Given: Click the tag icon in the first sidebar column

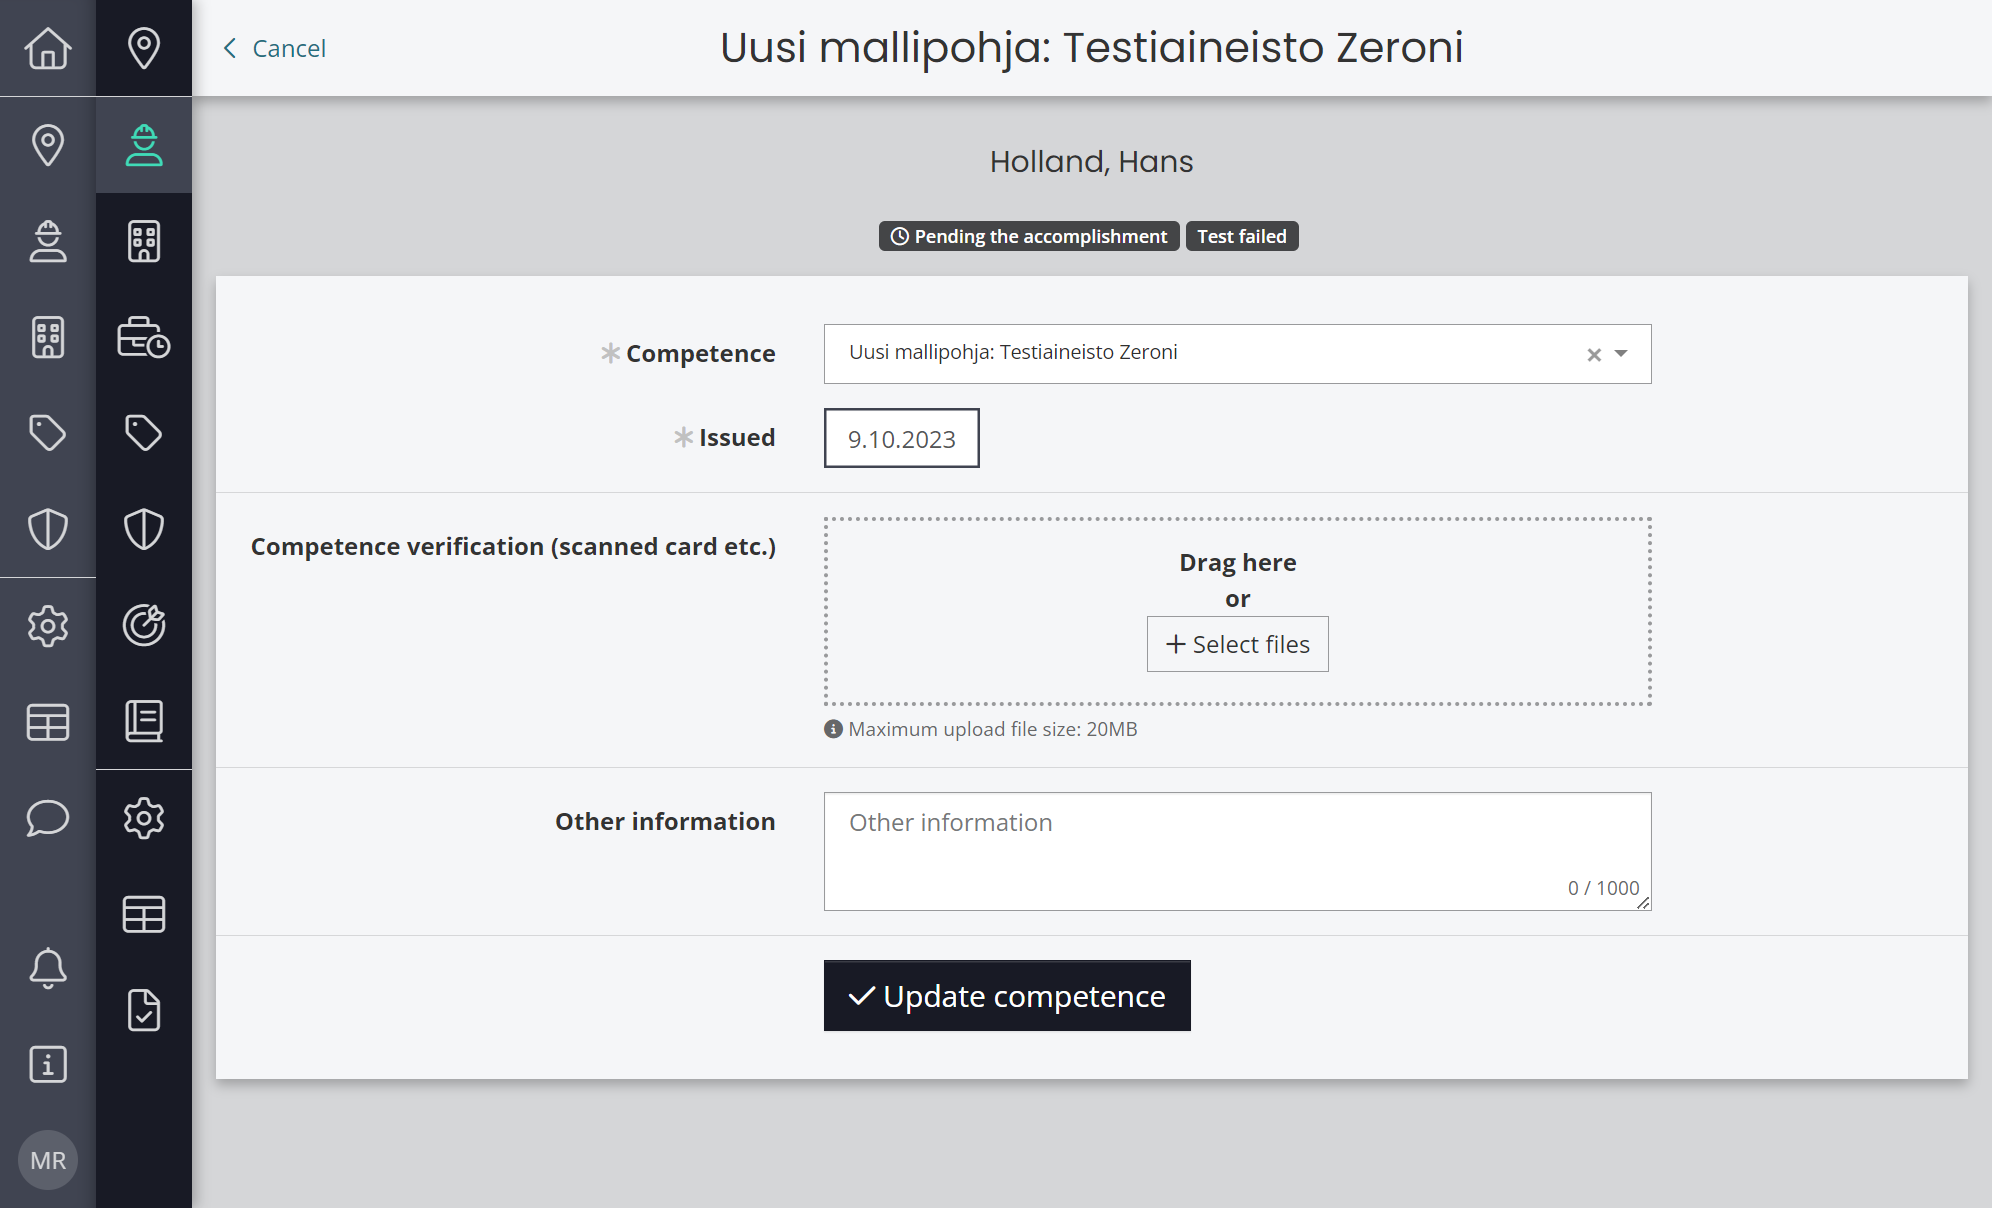Looking at the screenshot, I should coord(48,433).
